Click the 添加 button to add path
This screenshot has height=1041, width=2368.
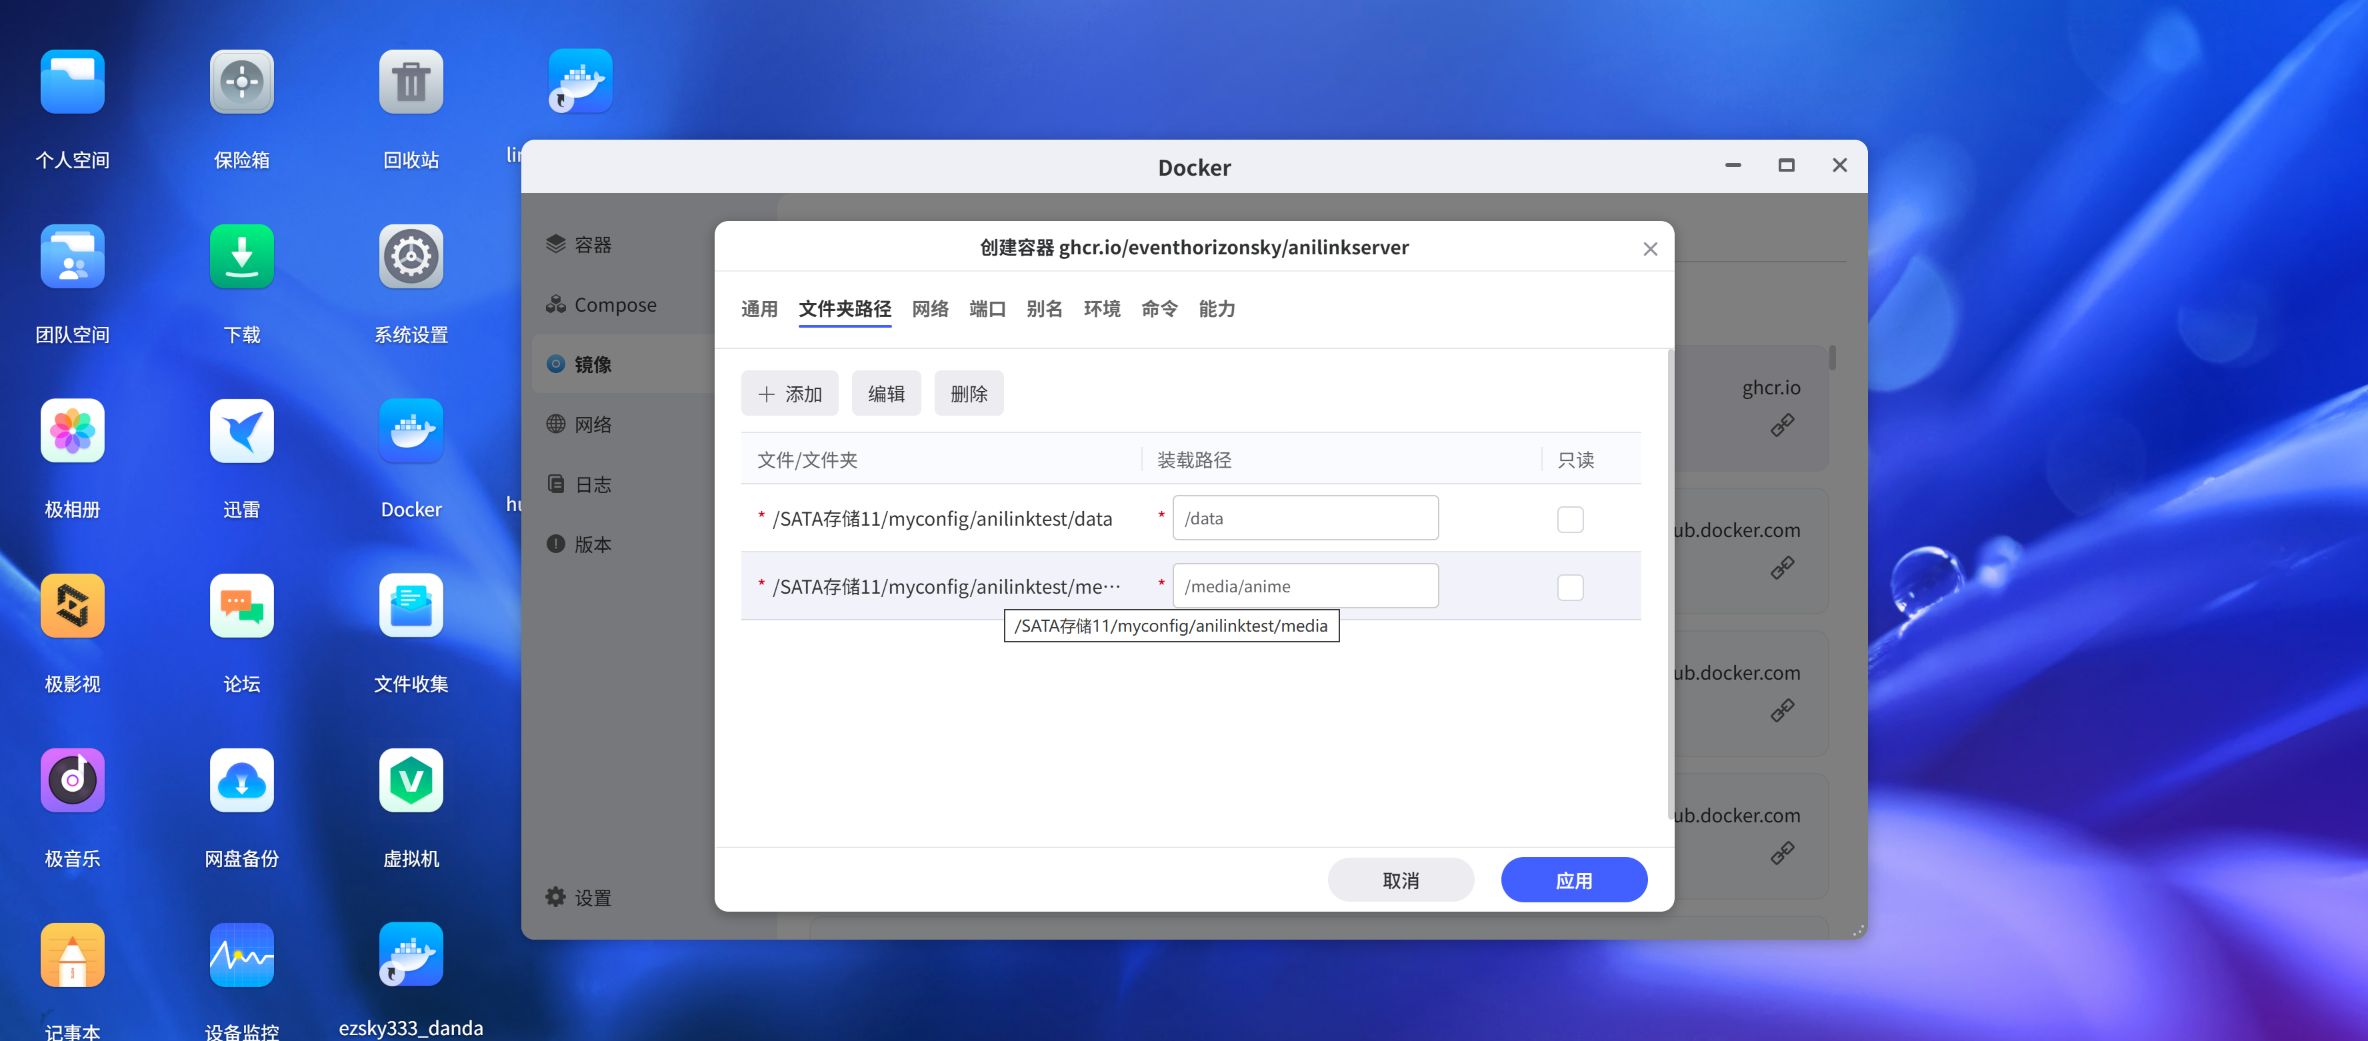[790, 394]
